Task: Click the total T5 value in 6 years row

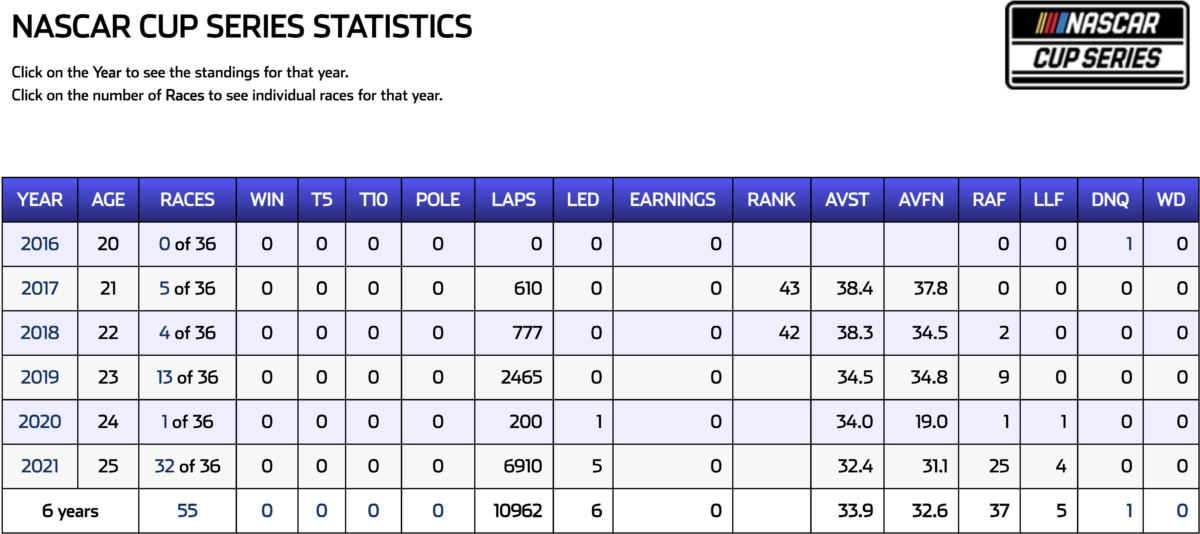Action: tap(321, 510)
